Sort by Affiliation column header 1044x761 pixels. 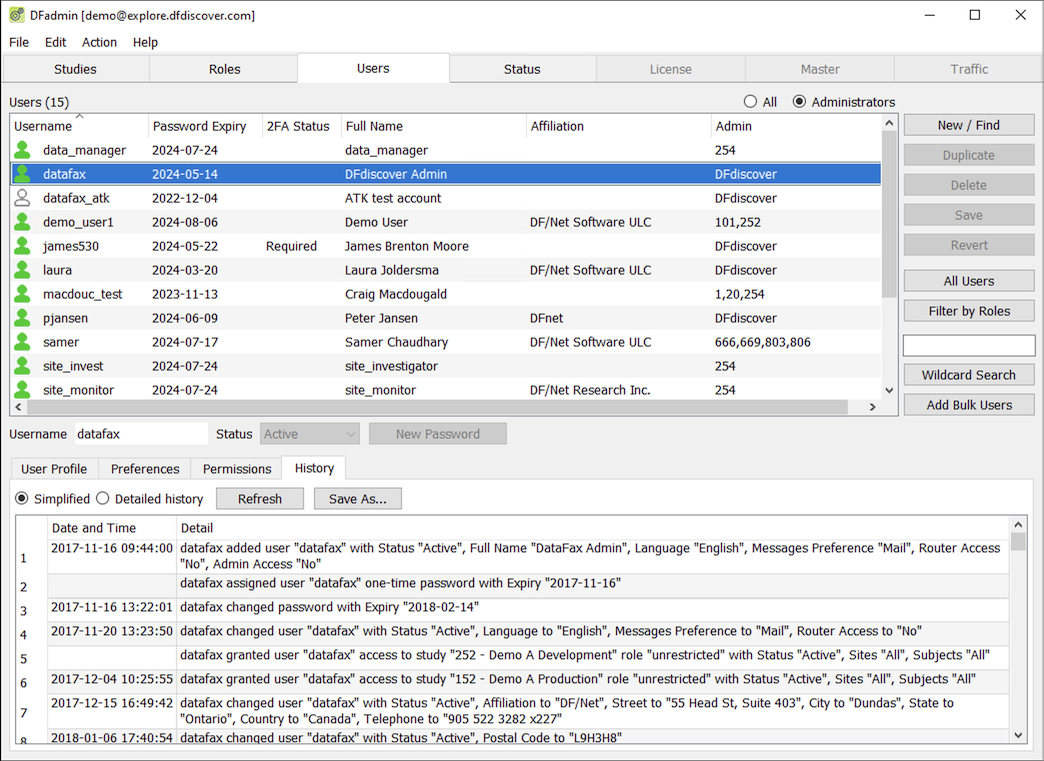[619, 126]
